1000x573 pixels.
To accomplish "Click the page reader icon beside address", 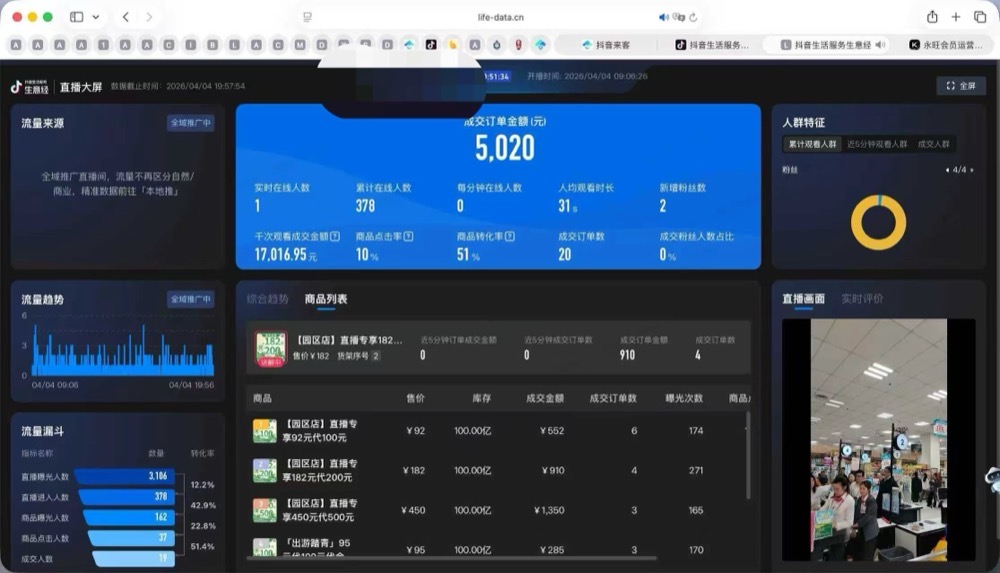I will coord(307,17).
